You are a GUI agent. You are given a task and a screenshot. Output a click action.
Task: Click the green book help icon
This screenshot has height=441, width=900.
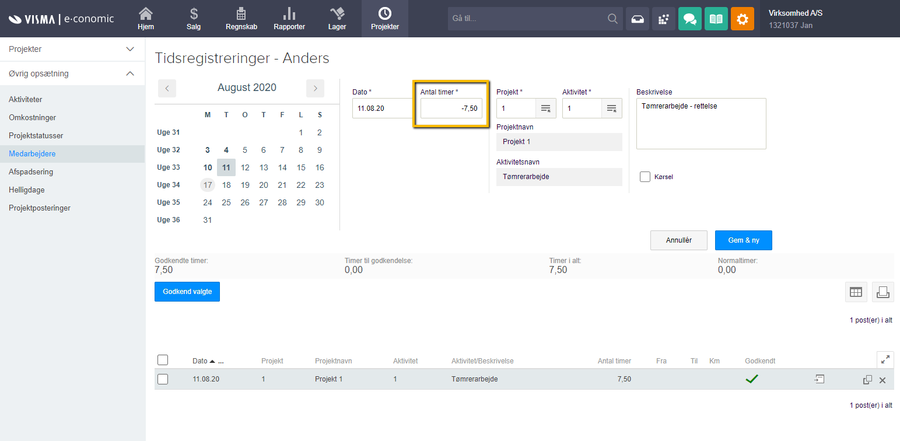(715, 19)
